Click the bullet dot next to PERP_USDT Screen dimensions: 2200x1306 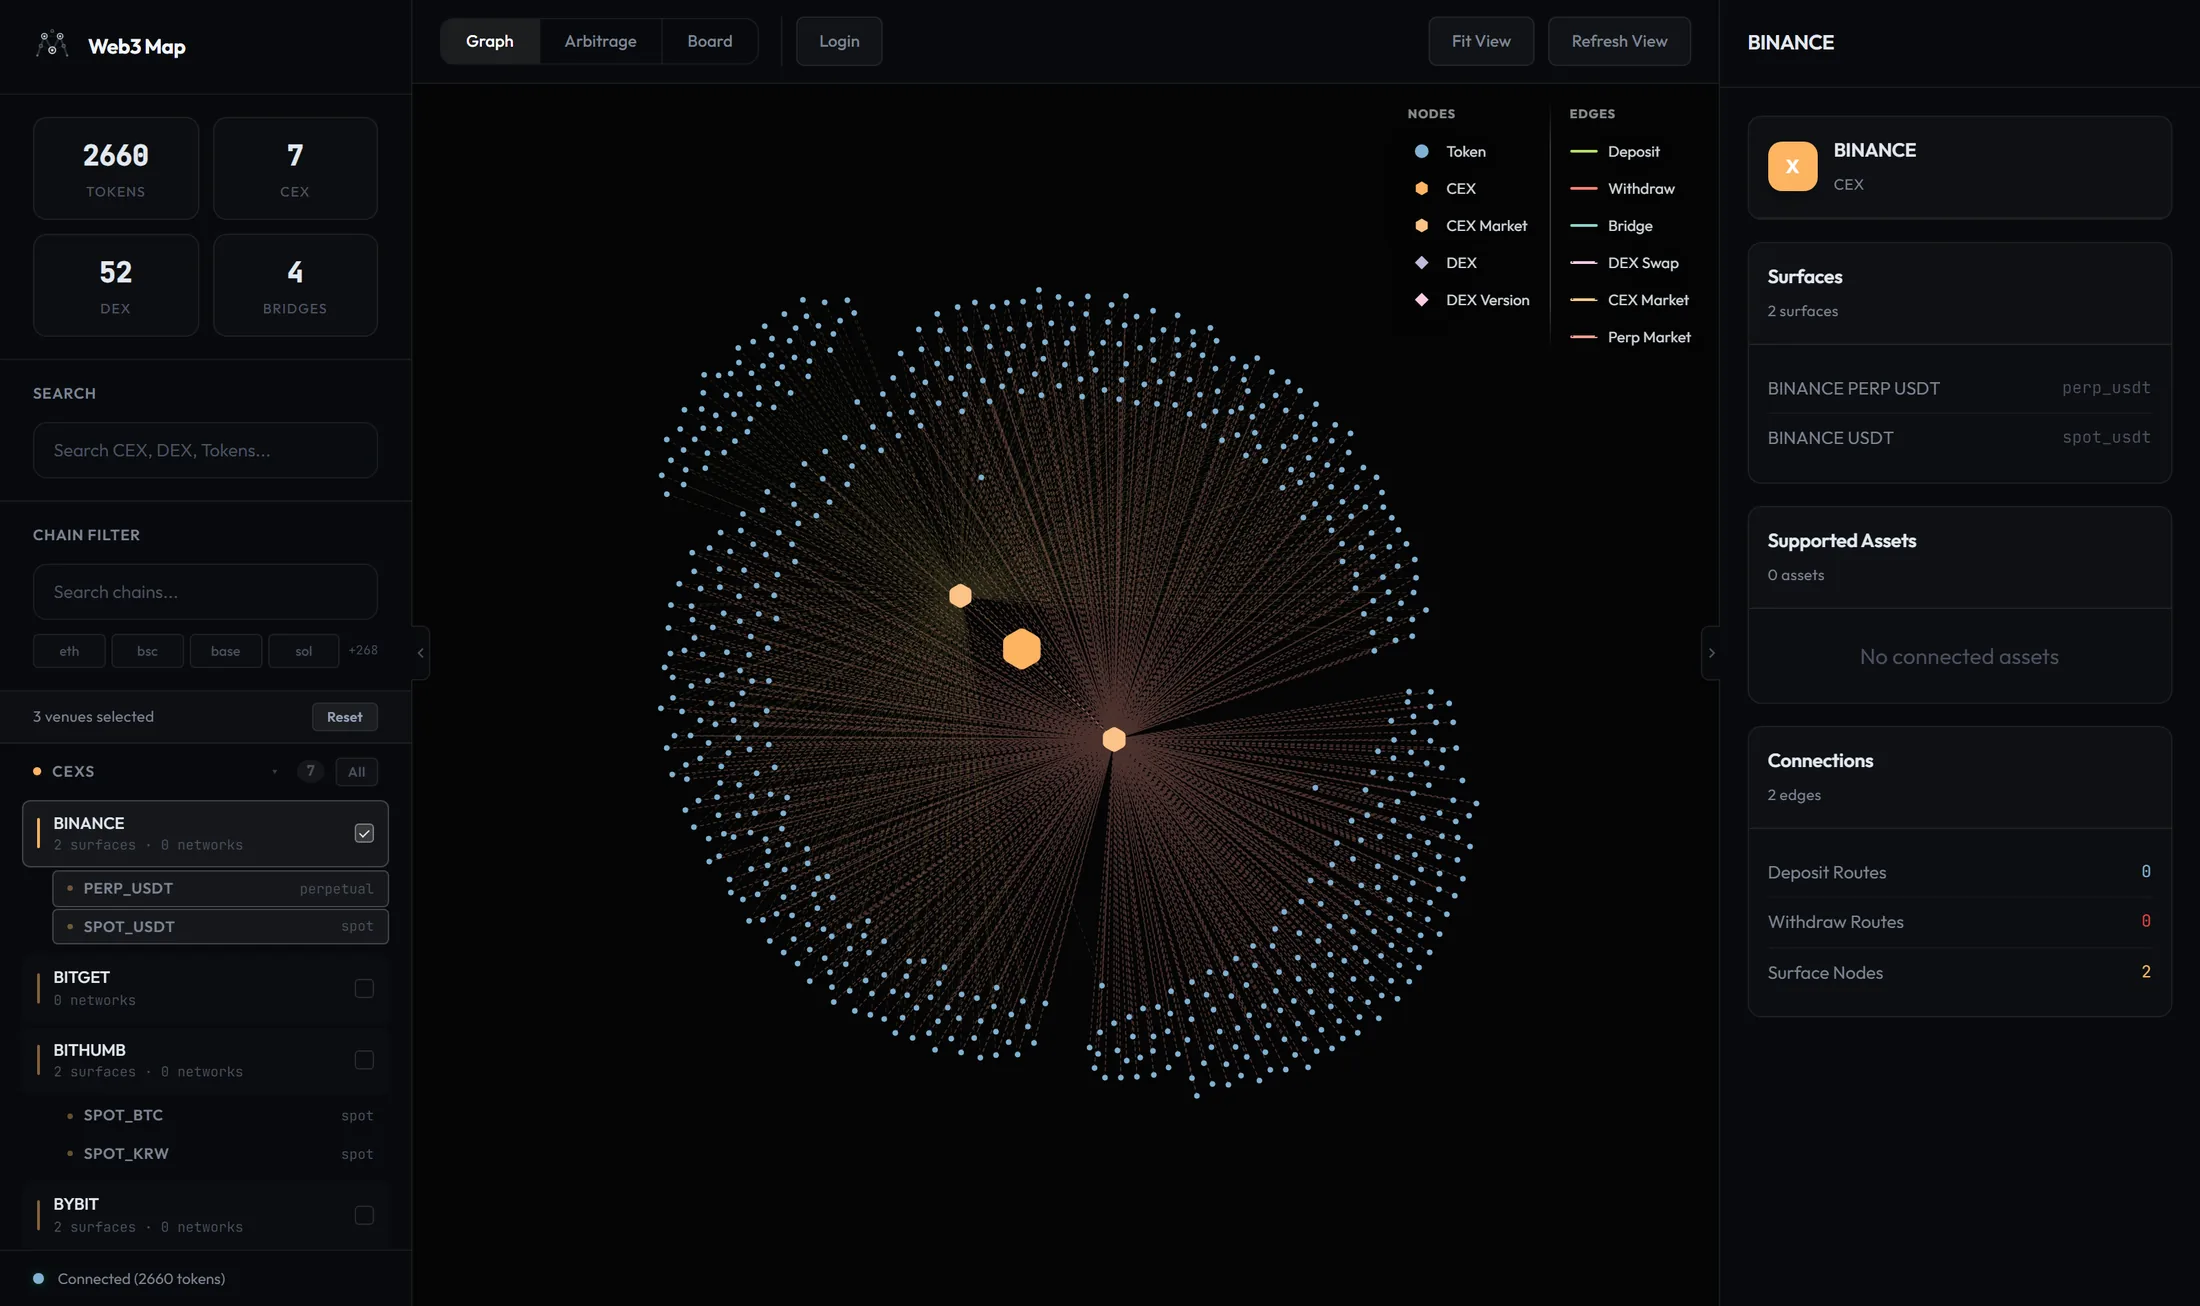pos(69,888)
